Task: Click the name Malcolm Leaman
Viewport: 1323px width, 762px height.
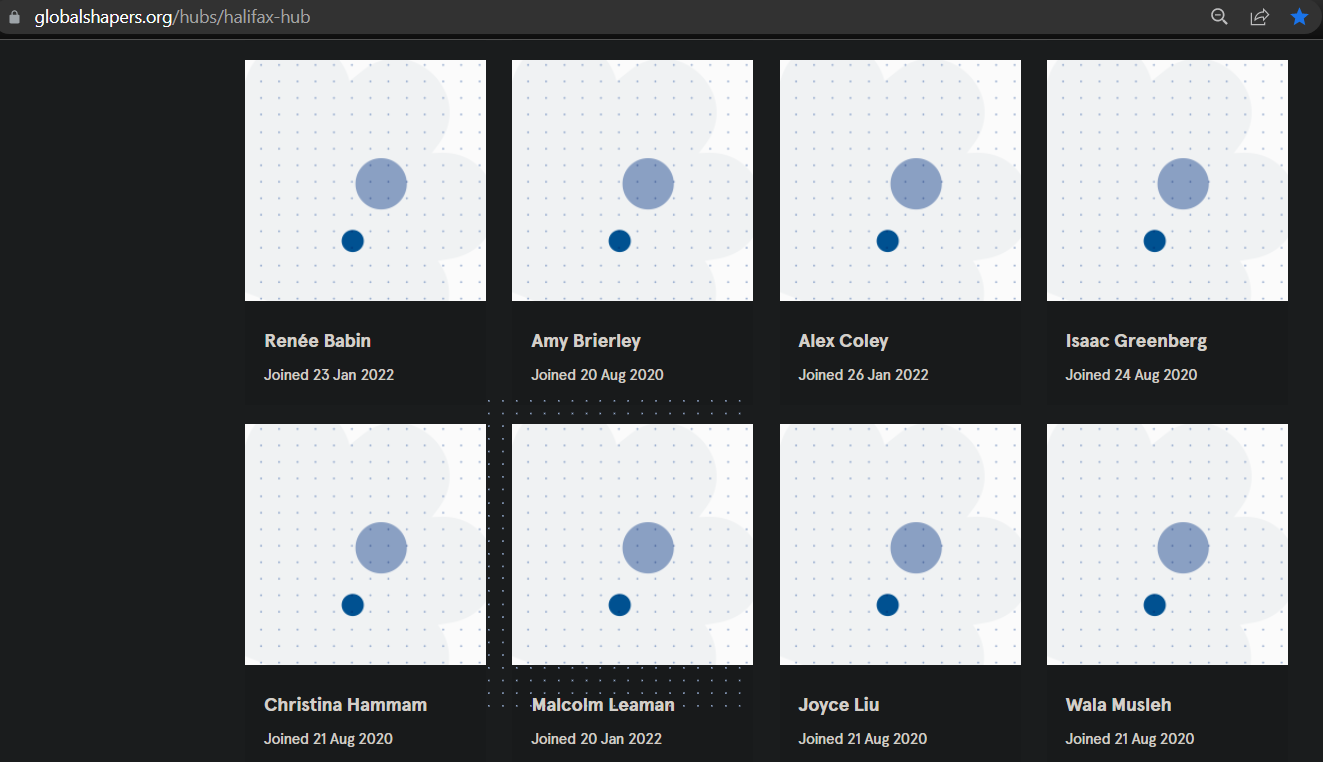Action: pyautogui.click(x=603, y=705)
